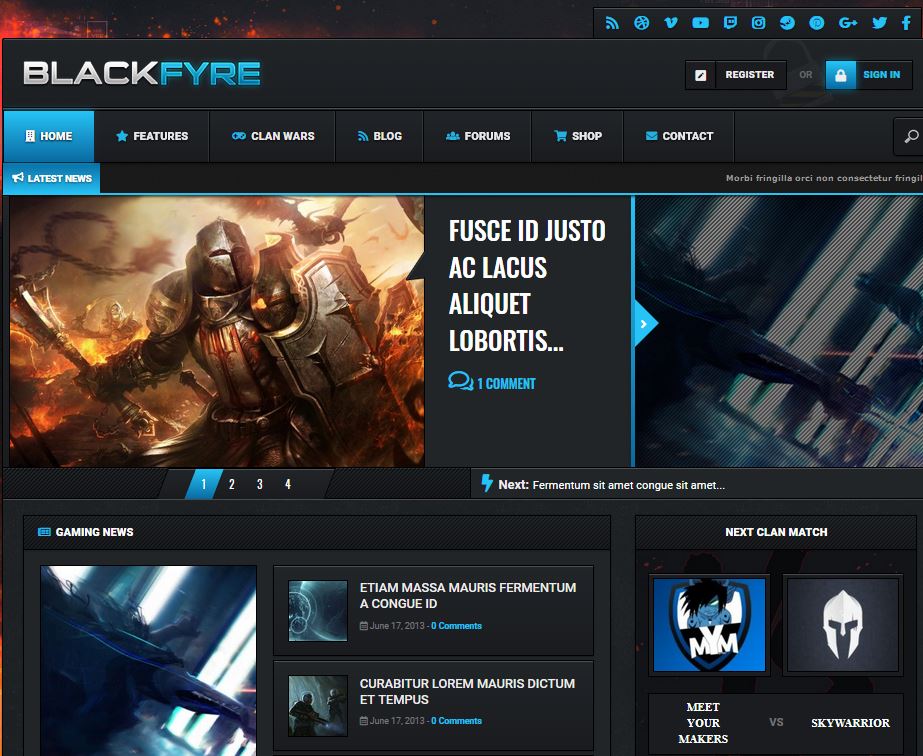This screenshot has width=923, height=756.
Task: Open the Twitter social icon
Action: point(879,23)
